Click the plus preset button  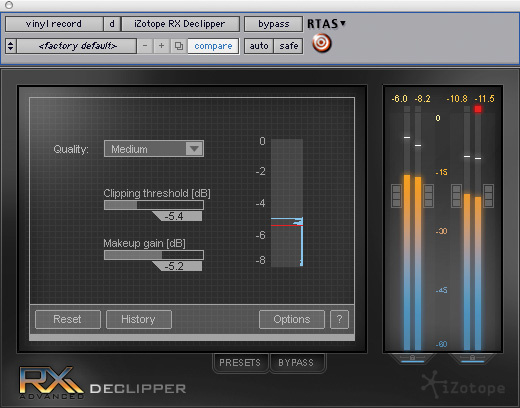pos(162,46)
